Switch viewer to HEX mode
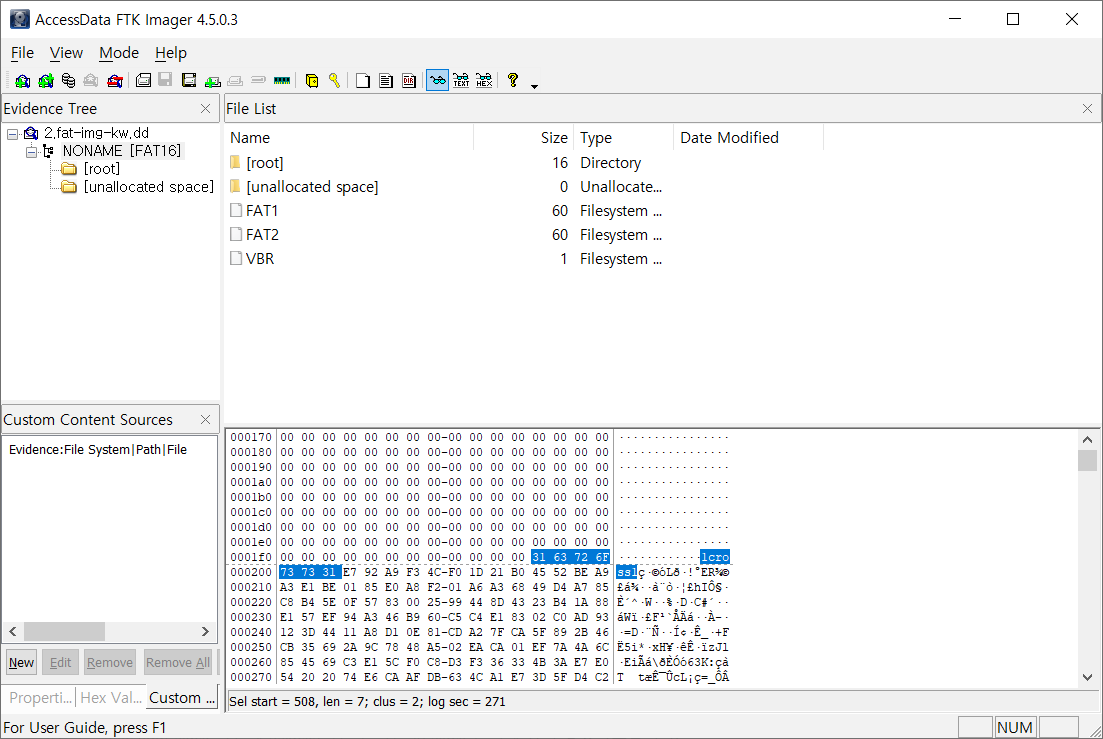Screen dimensions: 1103x739 (x=484, y=81)
